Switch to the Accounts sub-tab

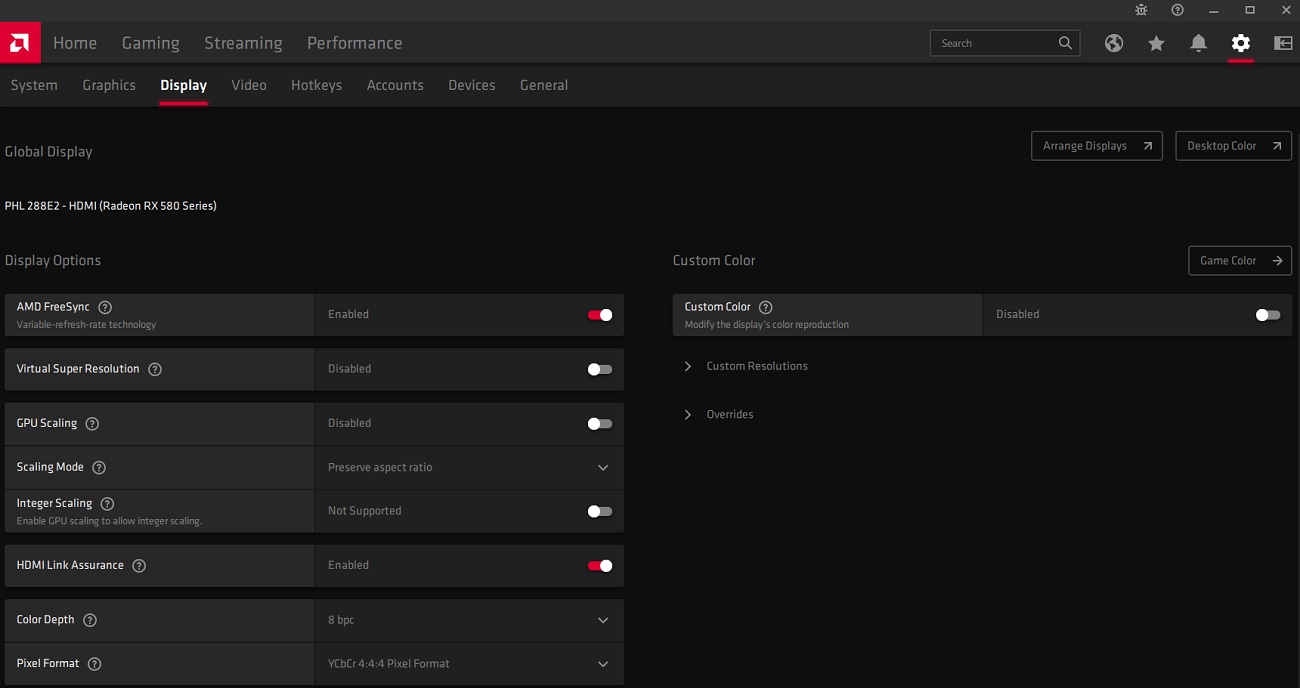[395, 85]
